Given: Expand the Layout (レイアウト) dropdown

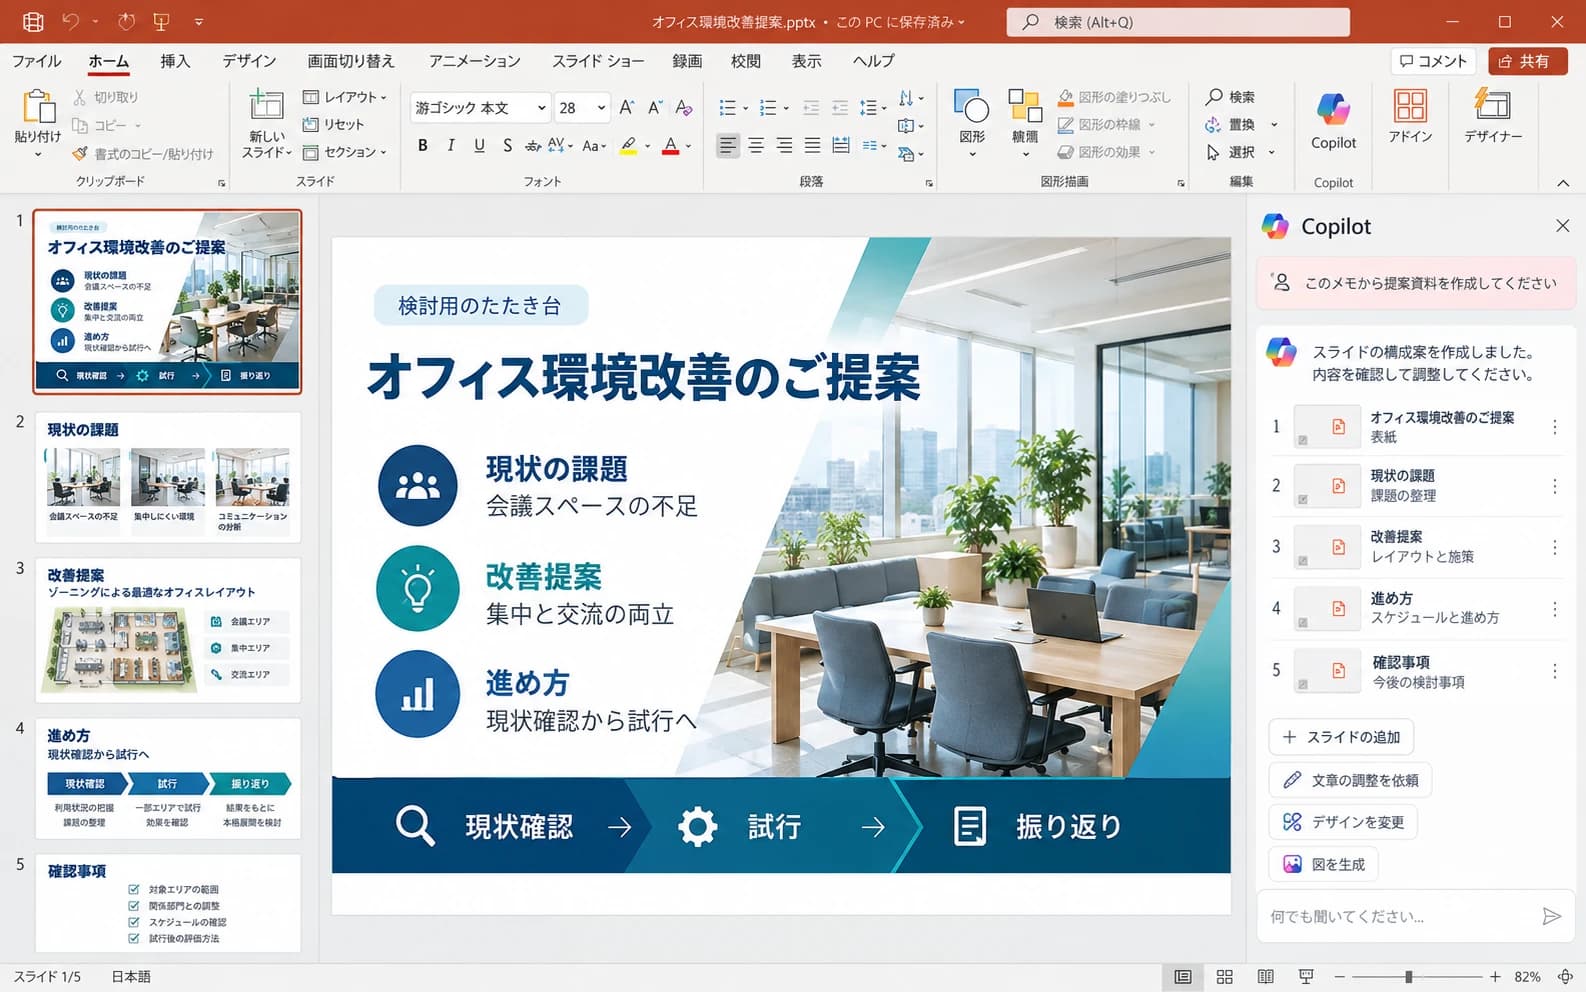Looking at the screenshot, I should coord(344,97).
